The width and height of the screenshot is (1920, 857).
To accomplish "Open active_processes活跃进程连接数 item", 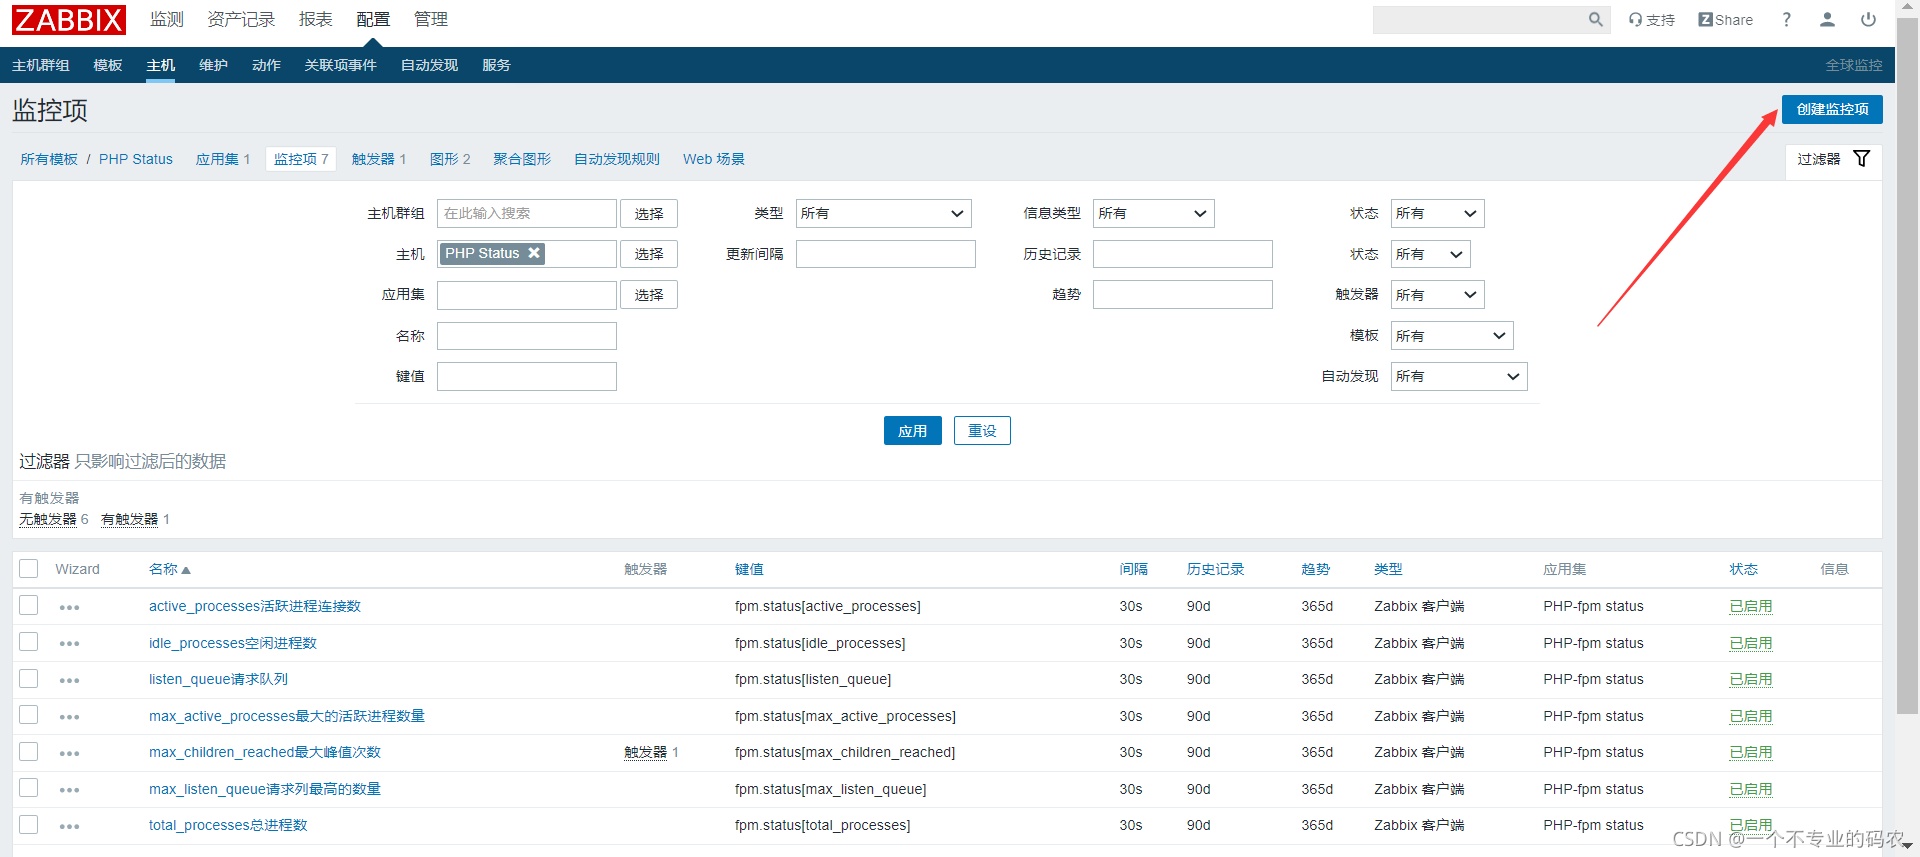I will (x=255, y=606).
